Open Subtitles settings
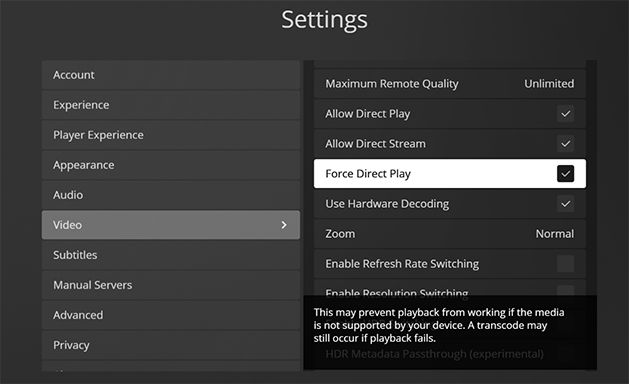The height and width of the screenshot is (384, 629). (170, 255)
